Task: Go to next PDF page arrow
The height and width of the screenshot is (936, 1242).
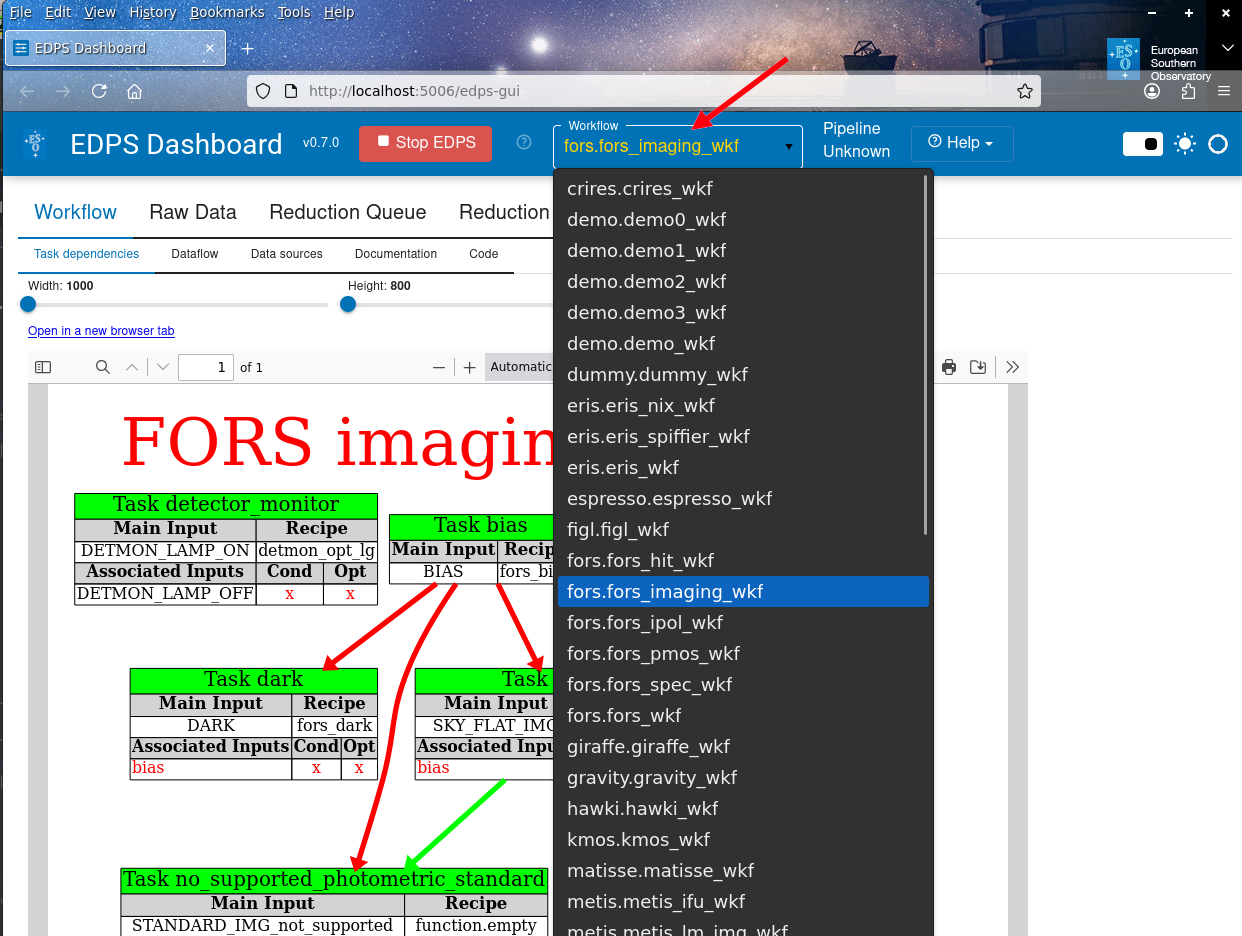Action: pos(163,367)
